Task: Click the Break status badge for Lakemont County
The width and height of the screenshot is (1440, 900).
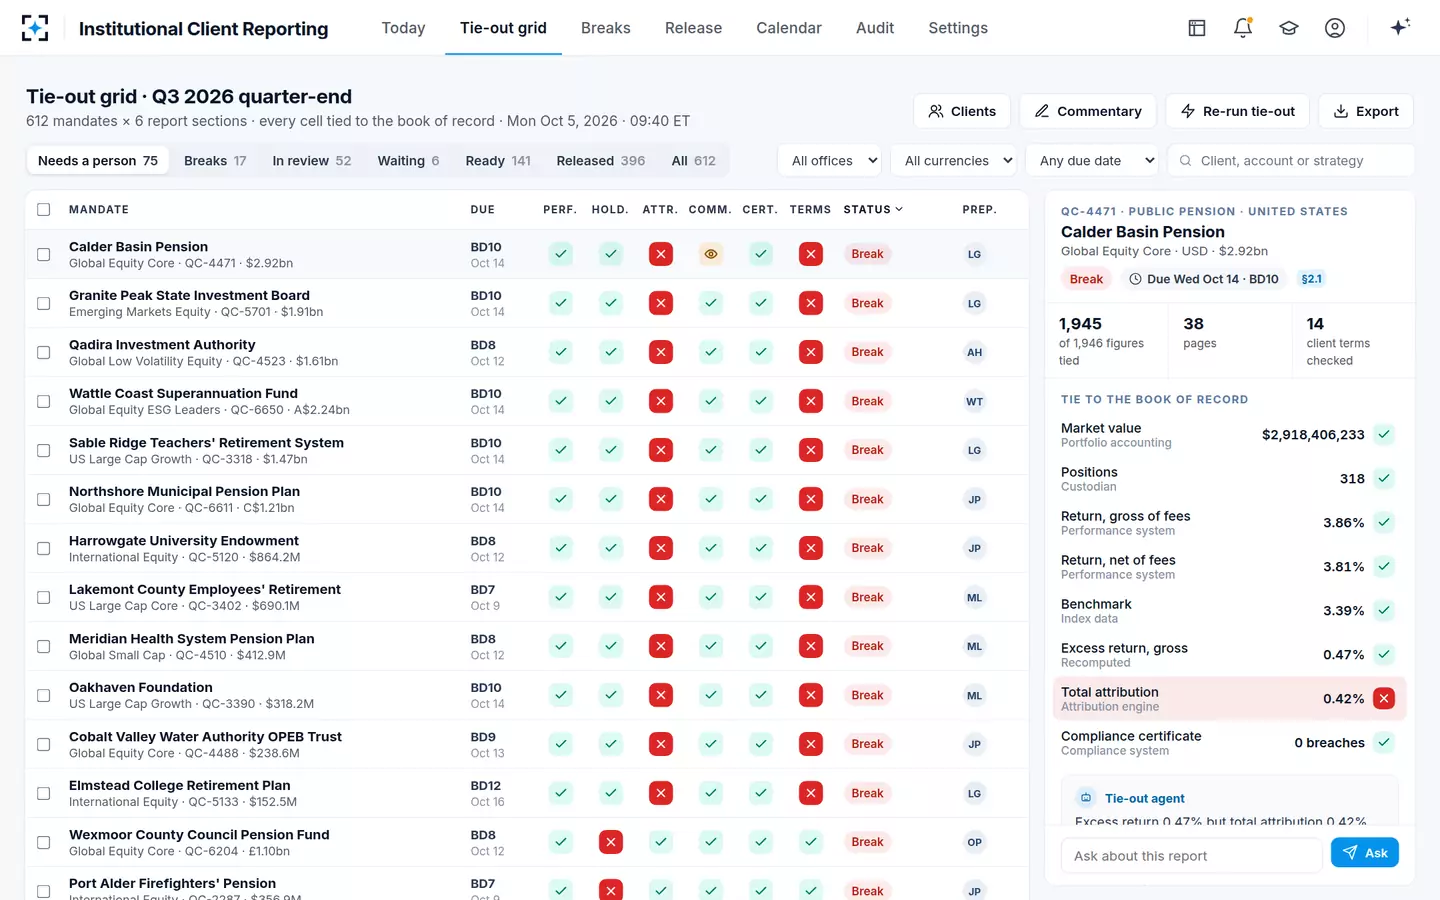Action: tap(867, 597)
